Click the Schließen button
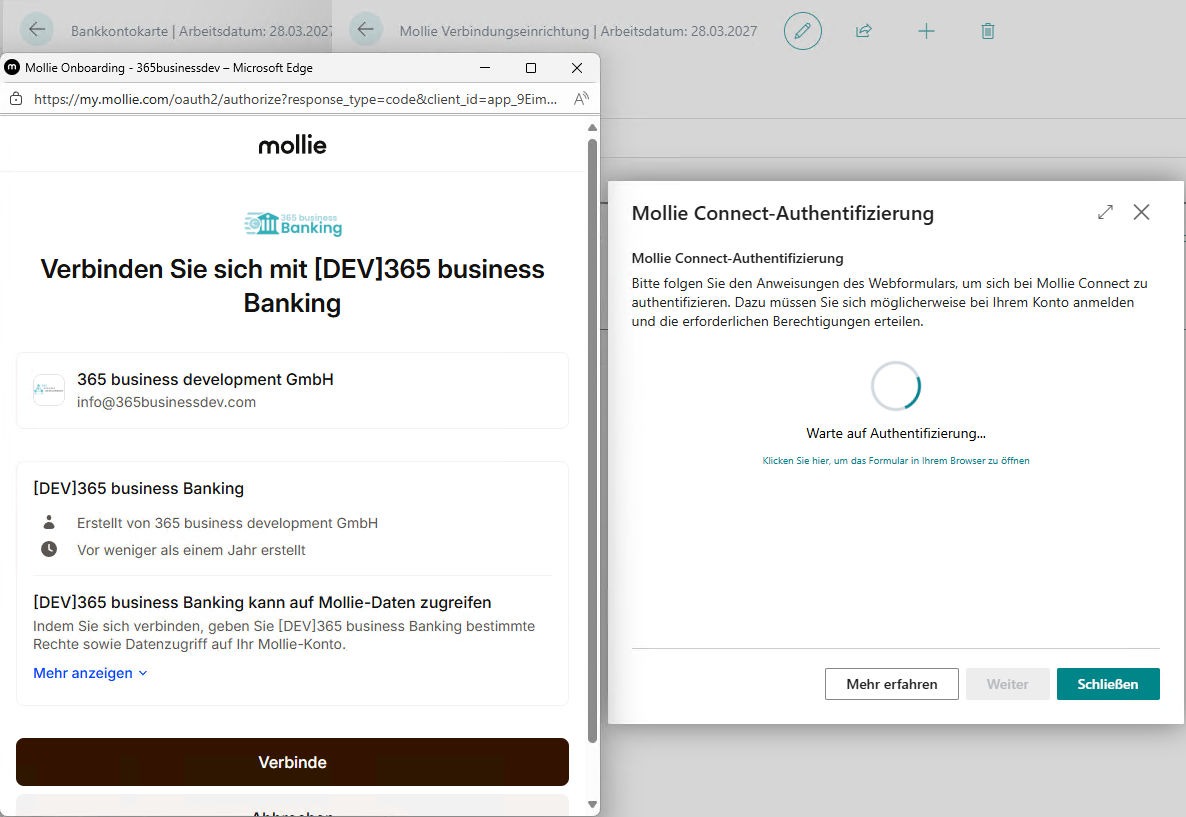This screenshot has width=1186, height=817. coord(1107,684)
